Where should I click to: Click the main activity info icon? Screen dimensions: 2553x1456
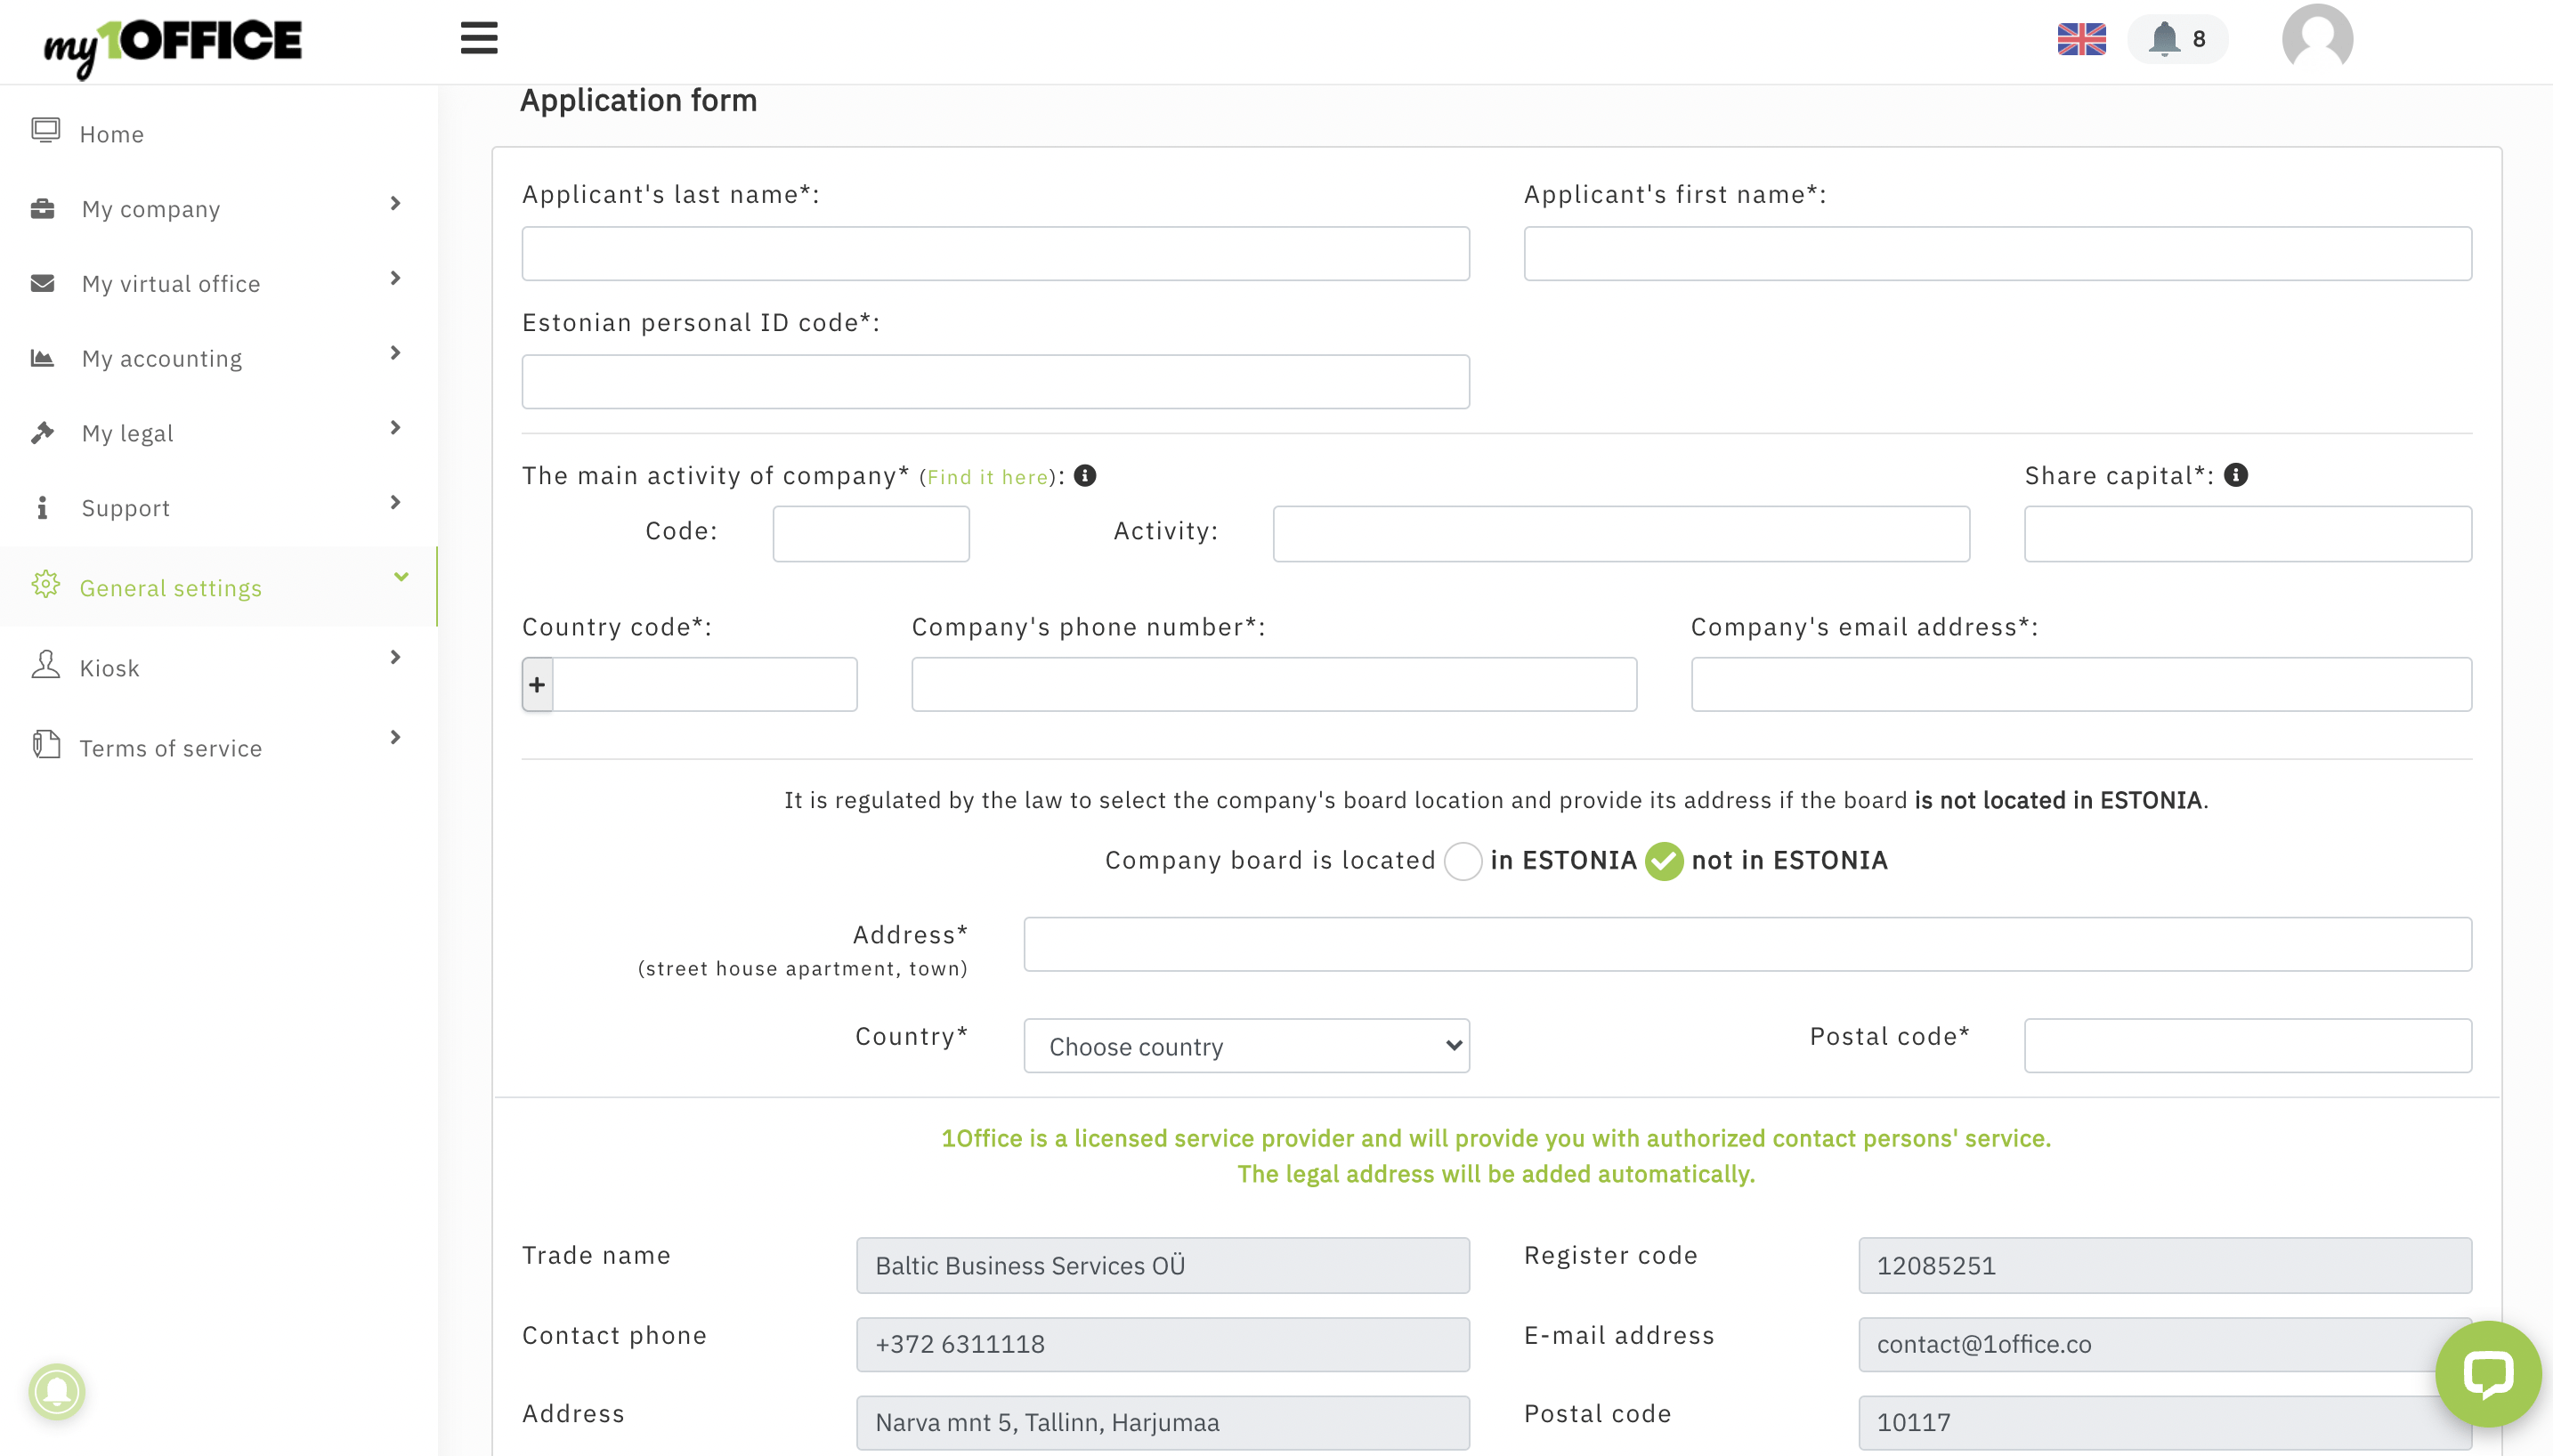[1085, 476]
